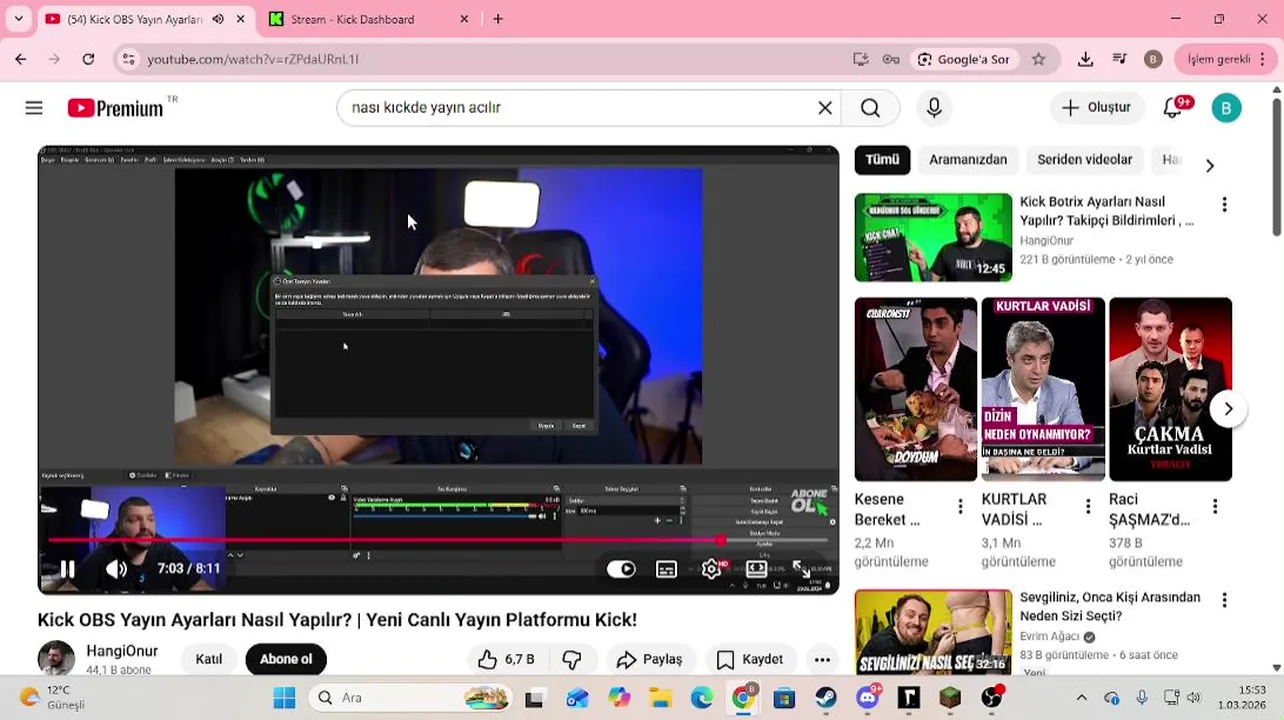Open the YouTube hamburger guide menu
Screen dimensions: 1284x720
coord(34,108)
